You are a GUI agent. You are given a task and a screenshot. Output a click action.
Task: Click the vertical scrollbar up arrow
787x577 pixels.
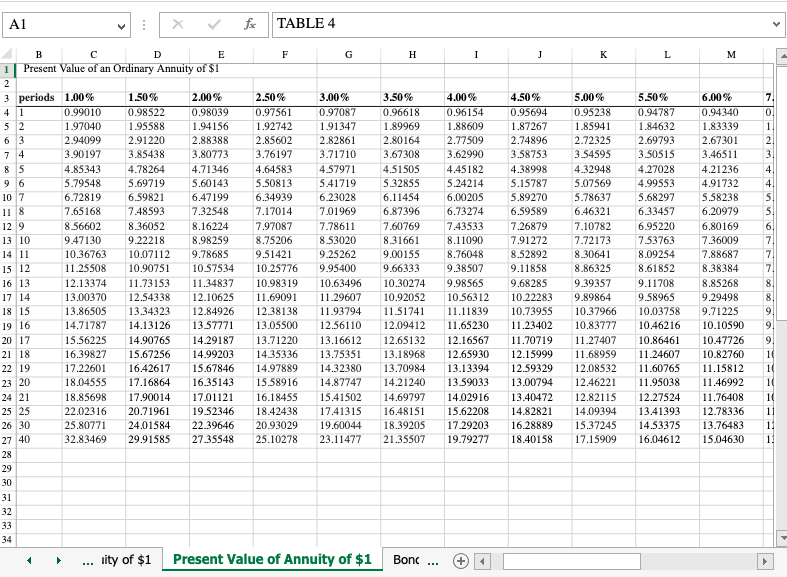pyautogui.click(x=782, y=56)
